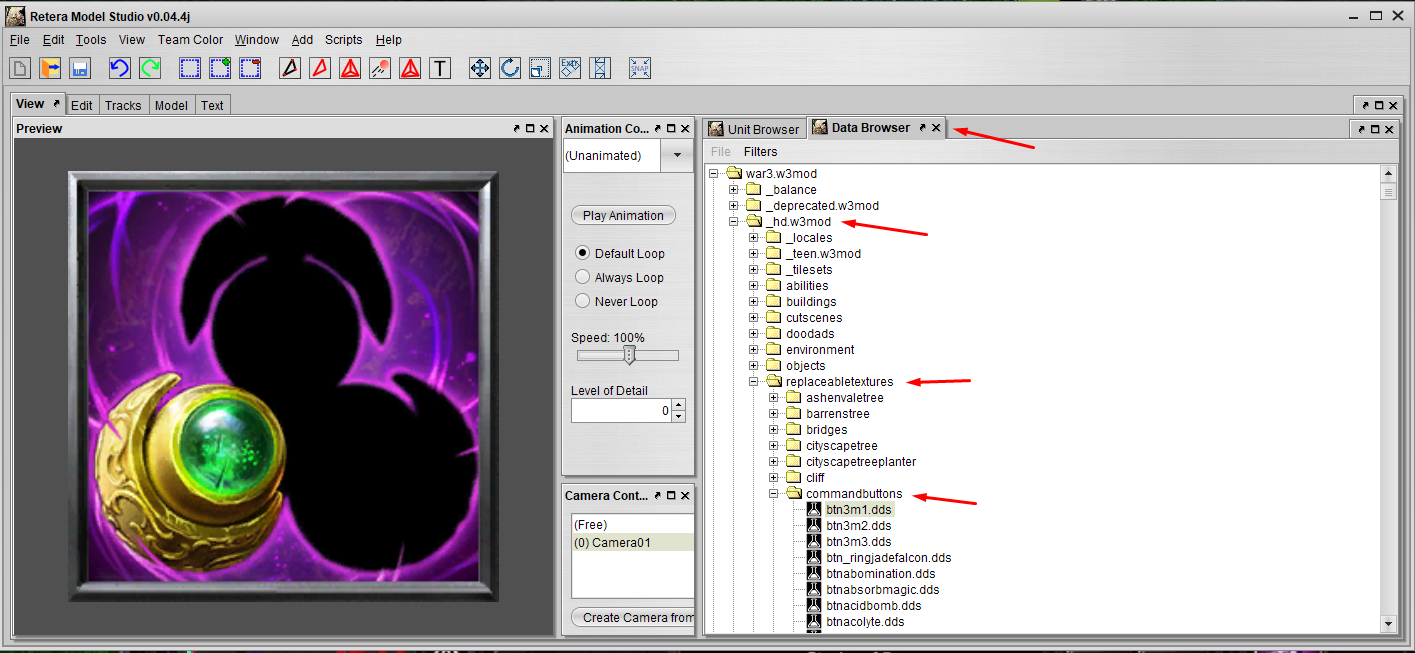The width and height of the screenshot is (1415, 653).
Task: Click the Data Browser scrollbar down arrow
Action: [x=1388, y=623]
